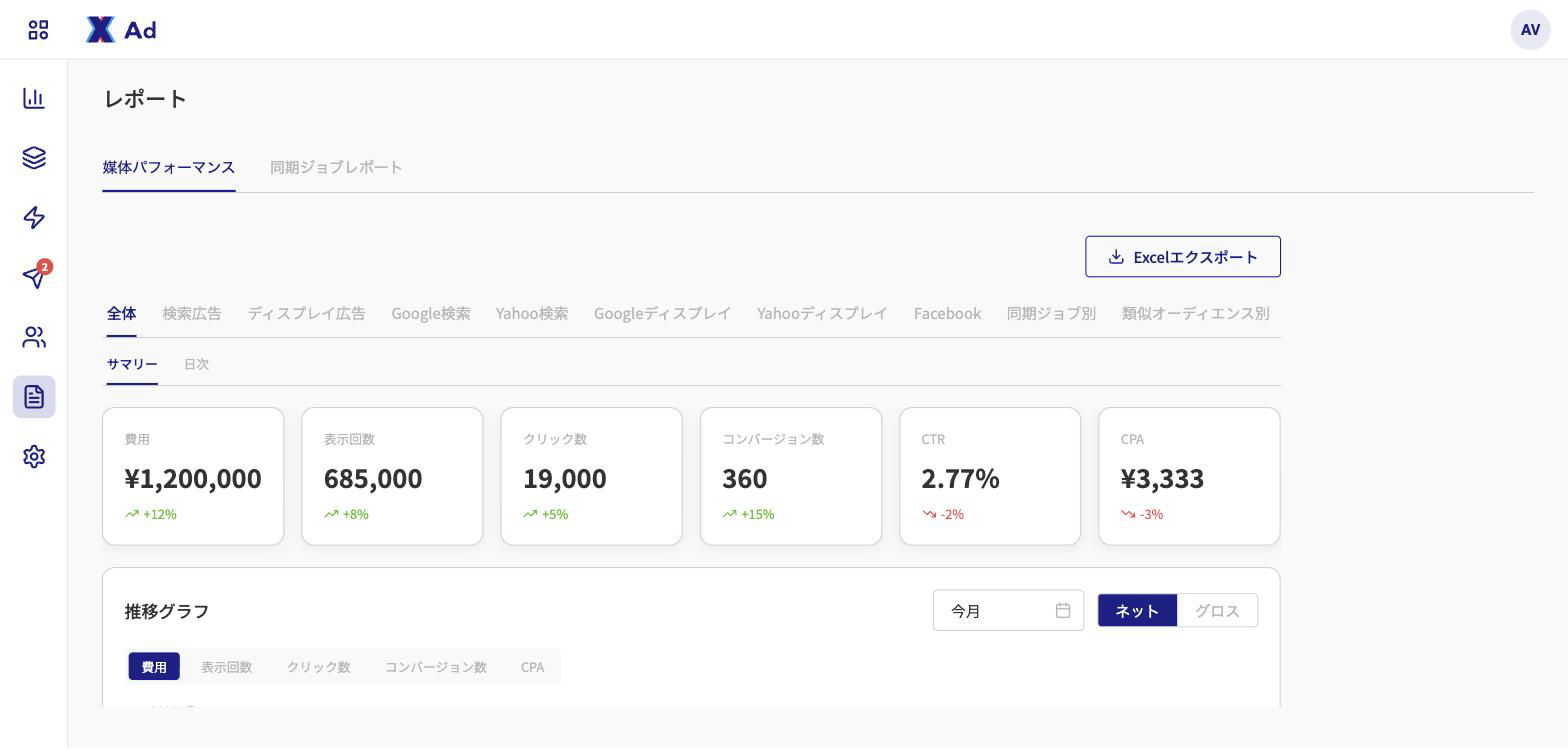Switch to 媒体パフォーマンス tab
This screenshot has height=749, width=1568.
pos(169,167)
